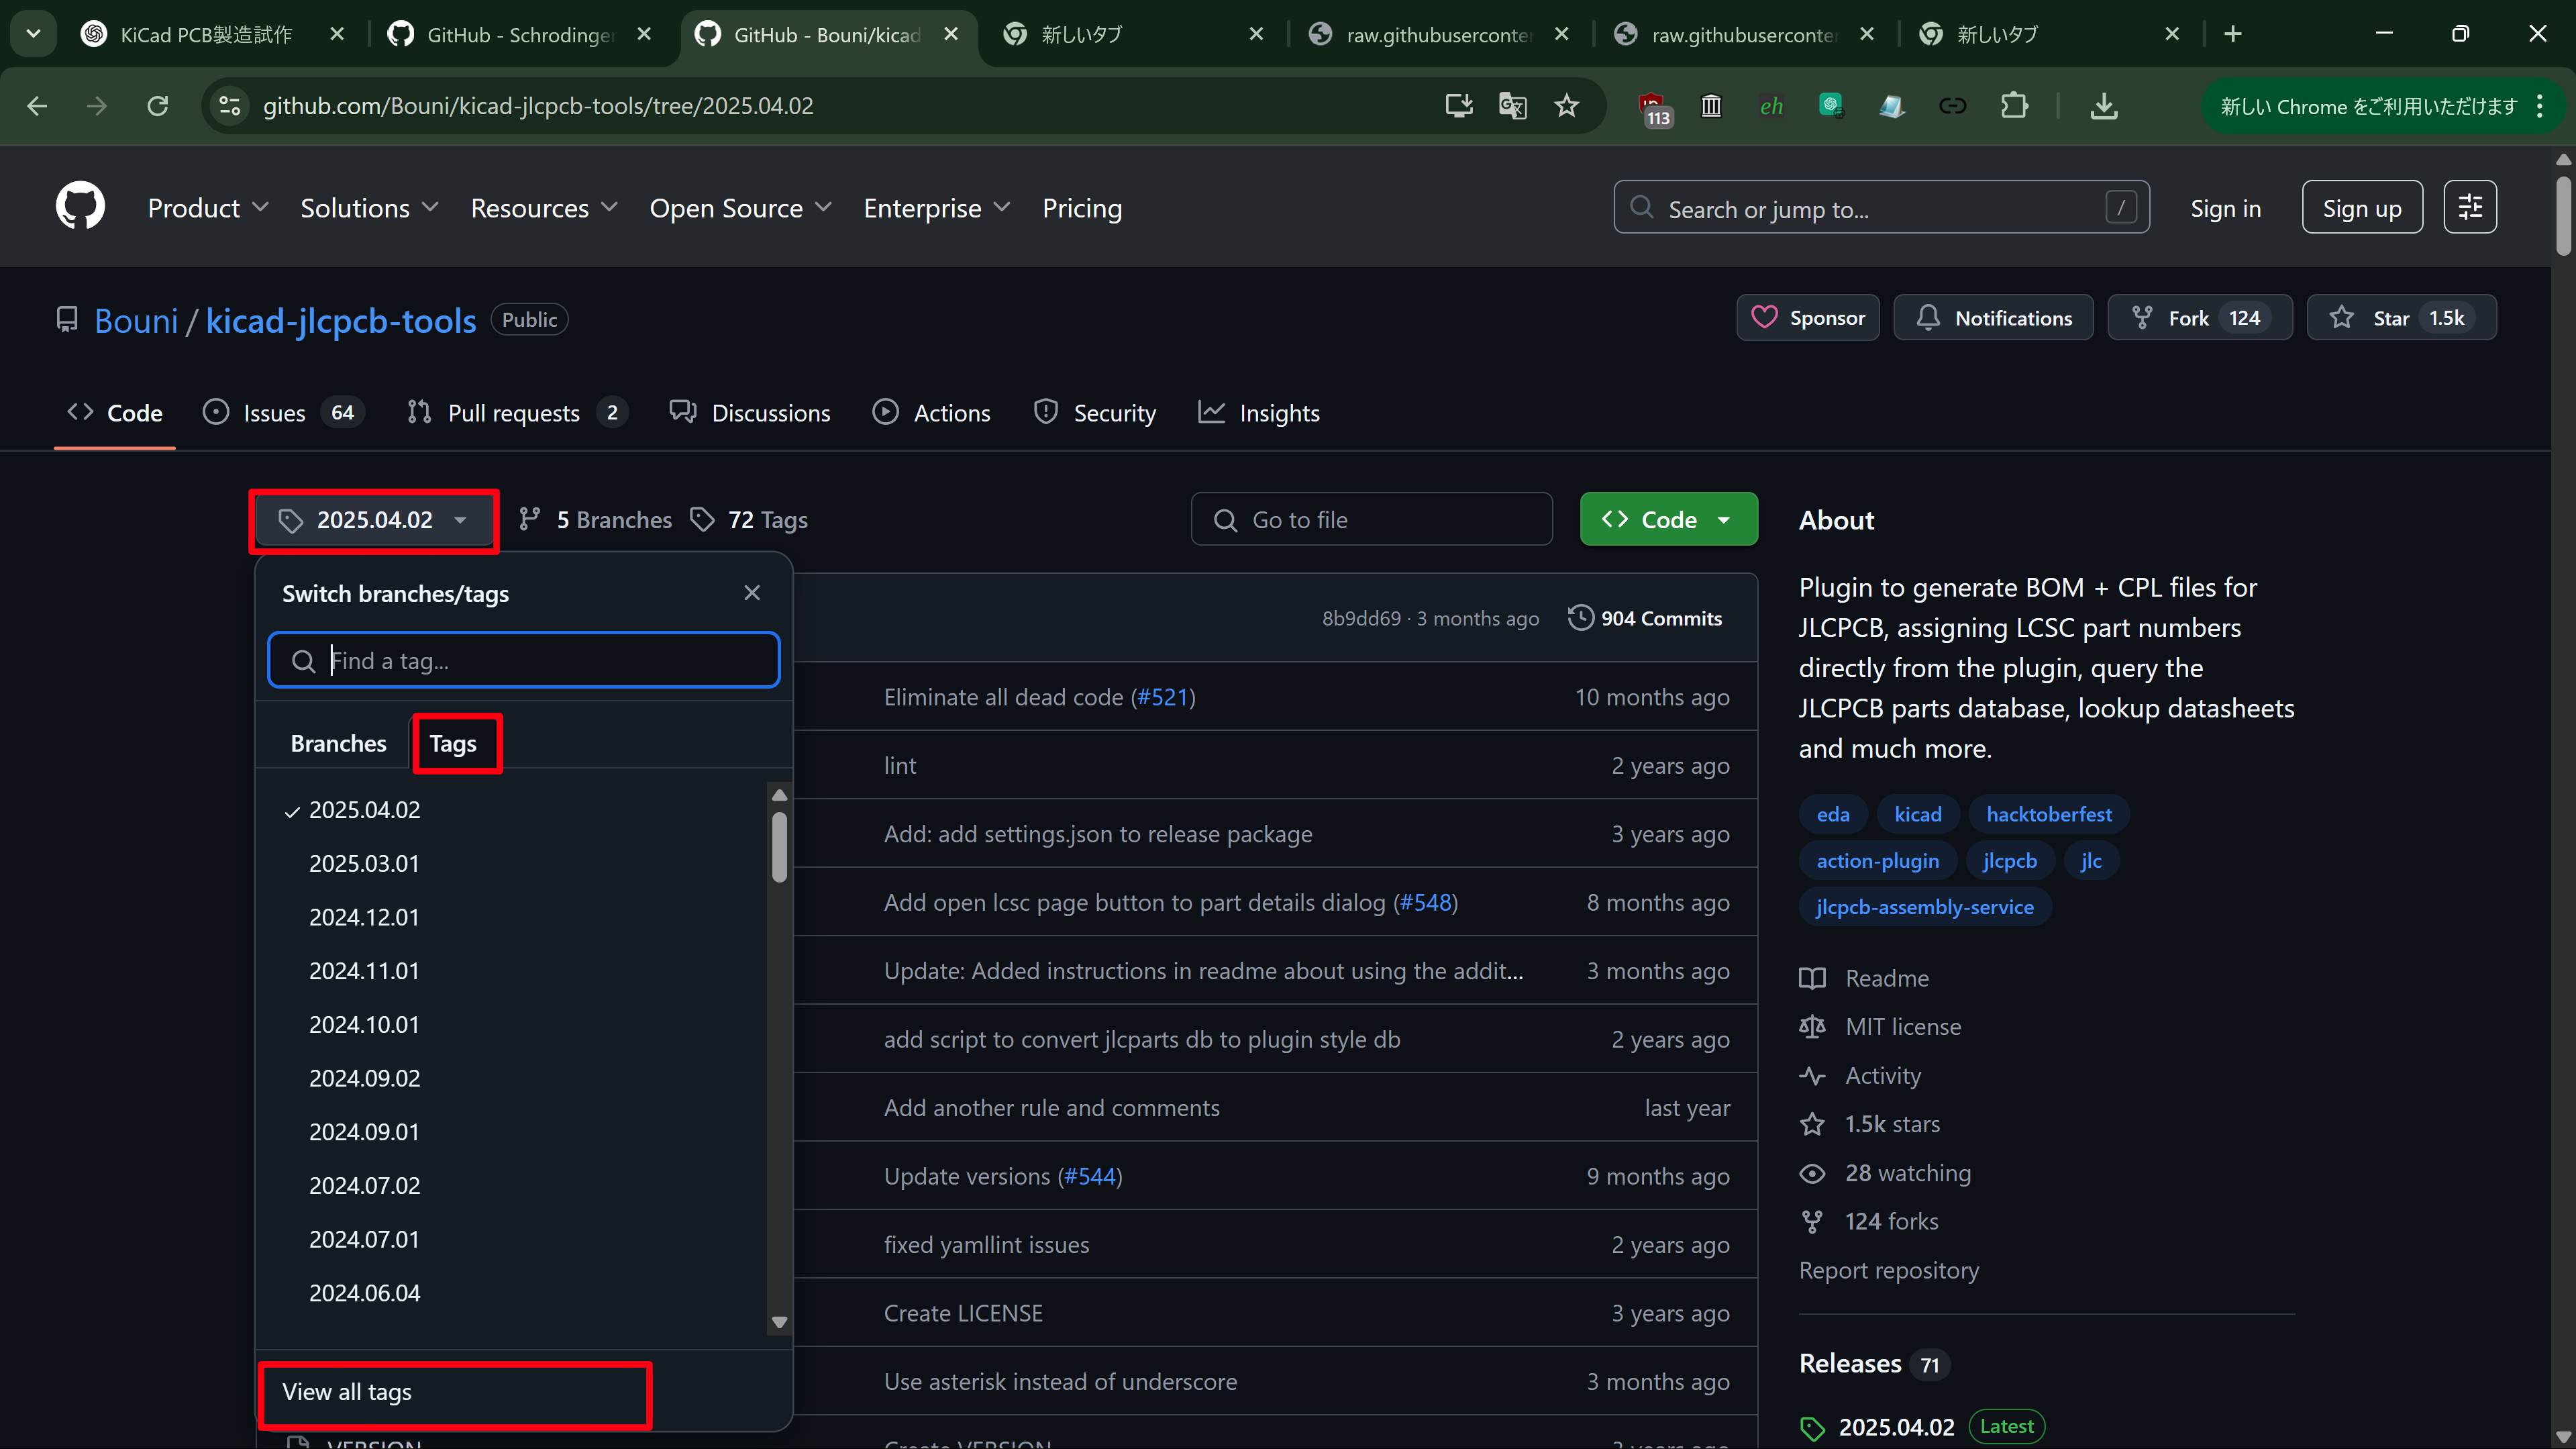Open the 72 Tags link

750,520
